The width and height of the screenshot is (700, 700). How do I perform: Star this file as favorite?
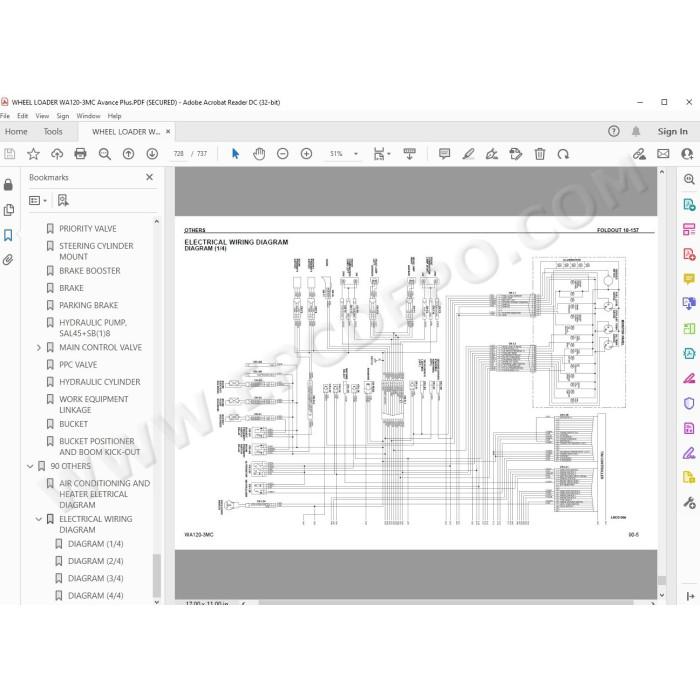[x=33, y=154]
